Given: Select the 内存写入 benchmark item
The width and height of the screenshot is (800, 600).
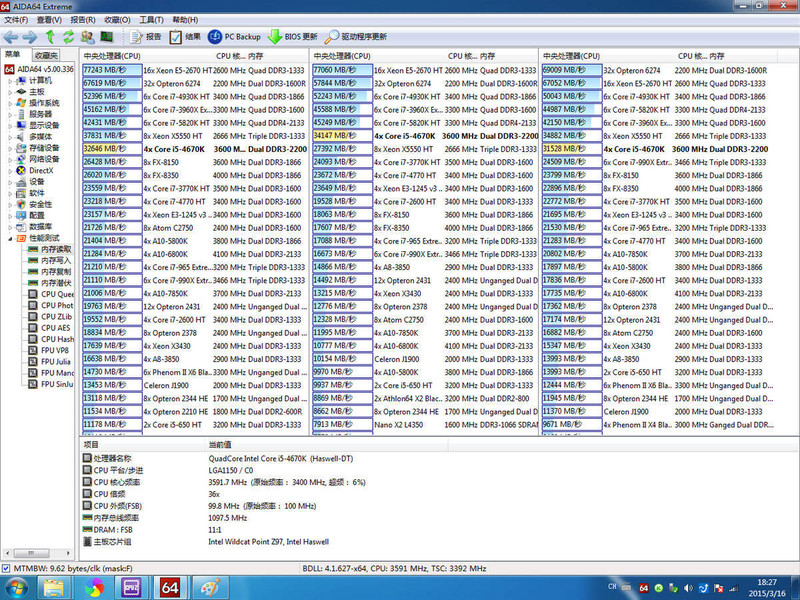Looking at the screenshot, I should [56, 259].
